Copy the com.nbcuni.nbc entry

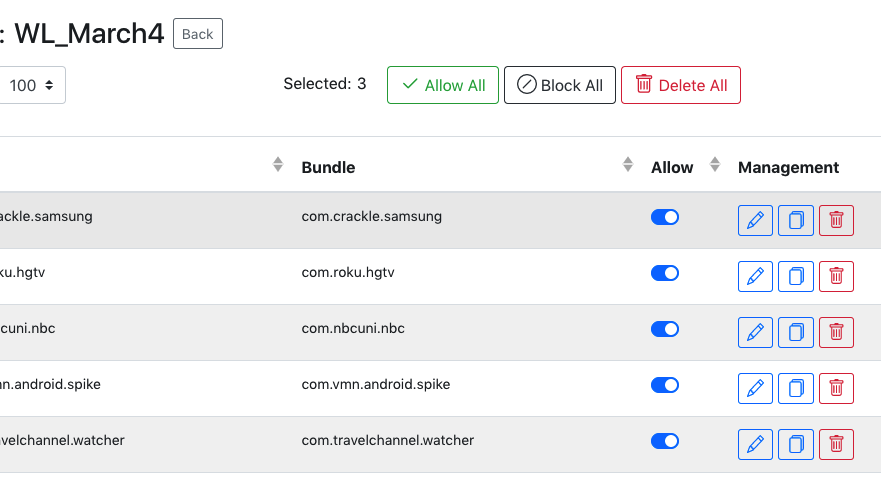(x=796, y=333)
